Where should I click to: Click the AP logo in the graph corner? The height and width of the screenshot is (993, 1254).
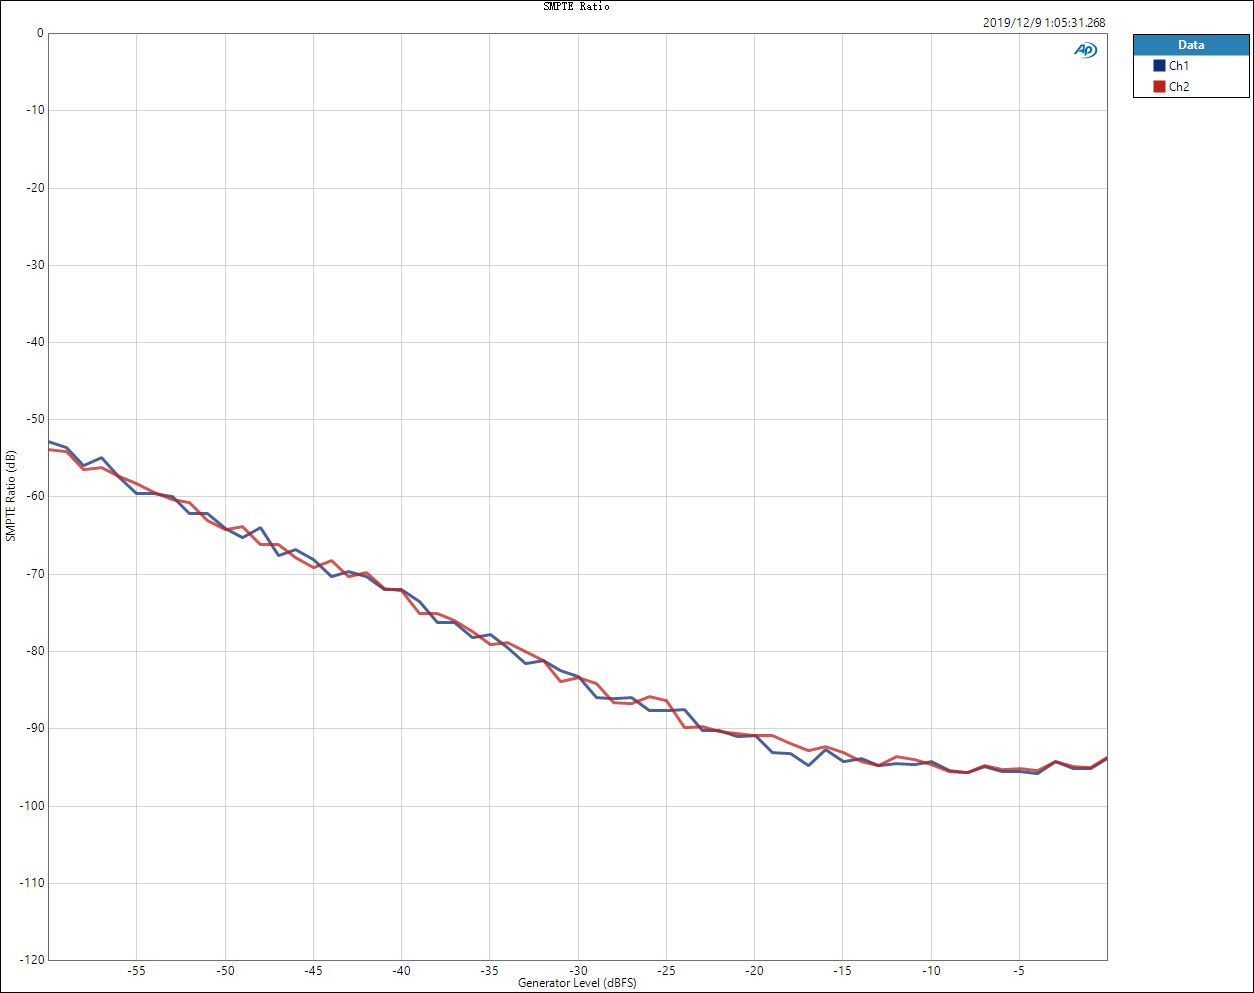(1085, 50)
